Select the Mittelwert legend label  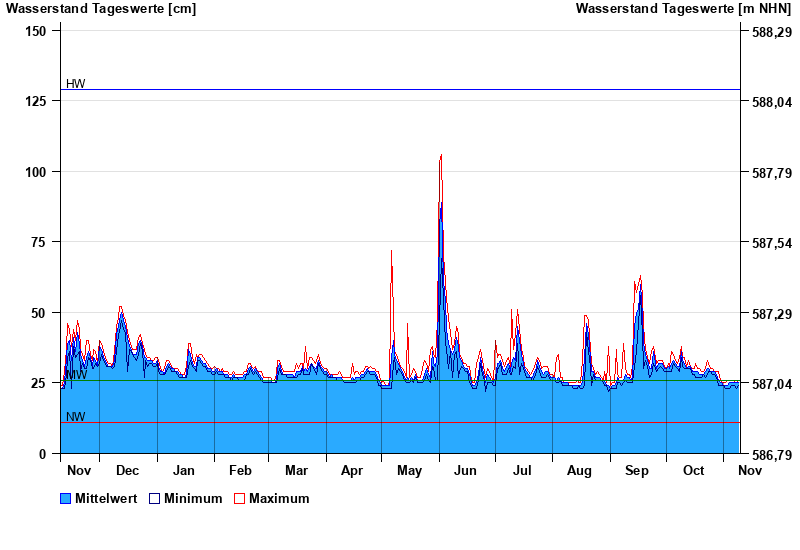tap(107, 498)
